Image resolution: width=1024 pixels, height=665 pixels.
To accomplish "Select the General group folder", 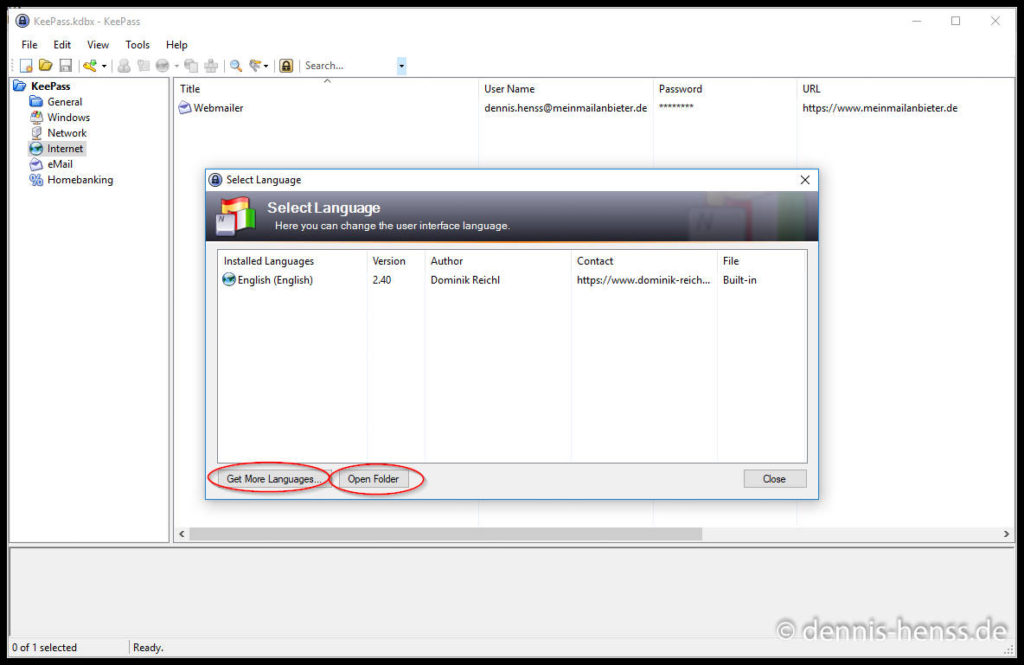I will click(65, 102).
